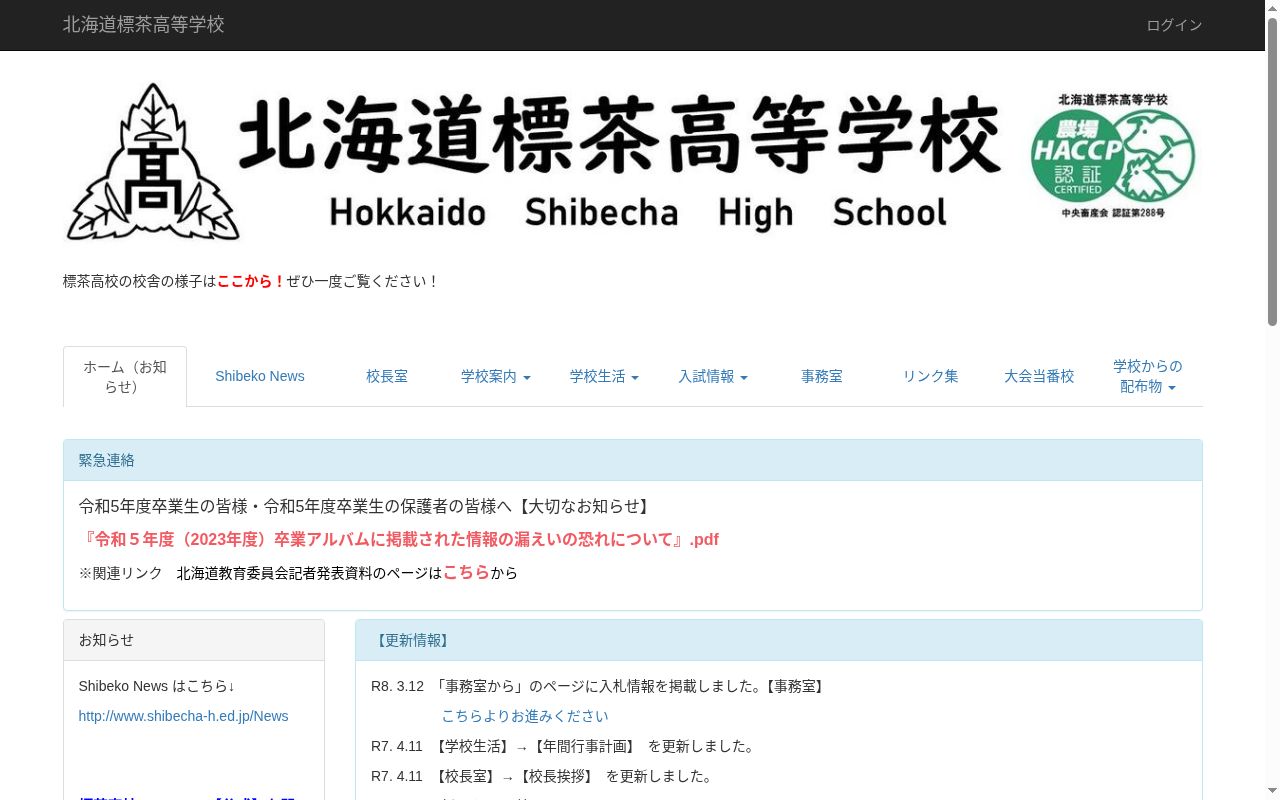Open the 卒業アルバム information leak PDF link

coord(399,539)
